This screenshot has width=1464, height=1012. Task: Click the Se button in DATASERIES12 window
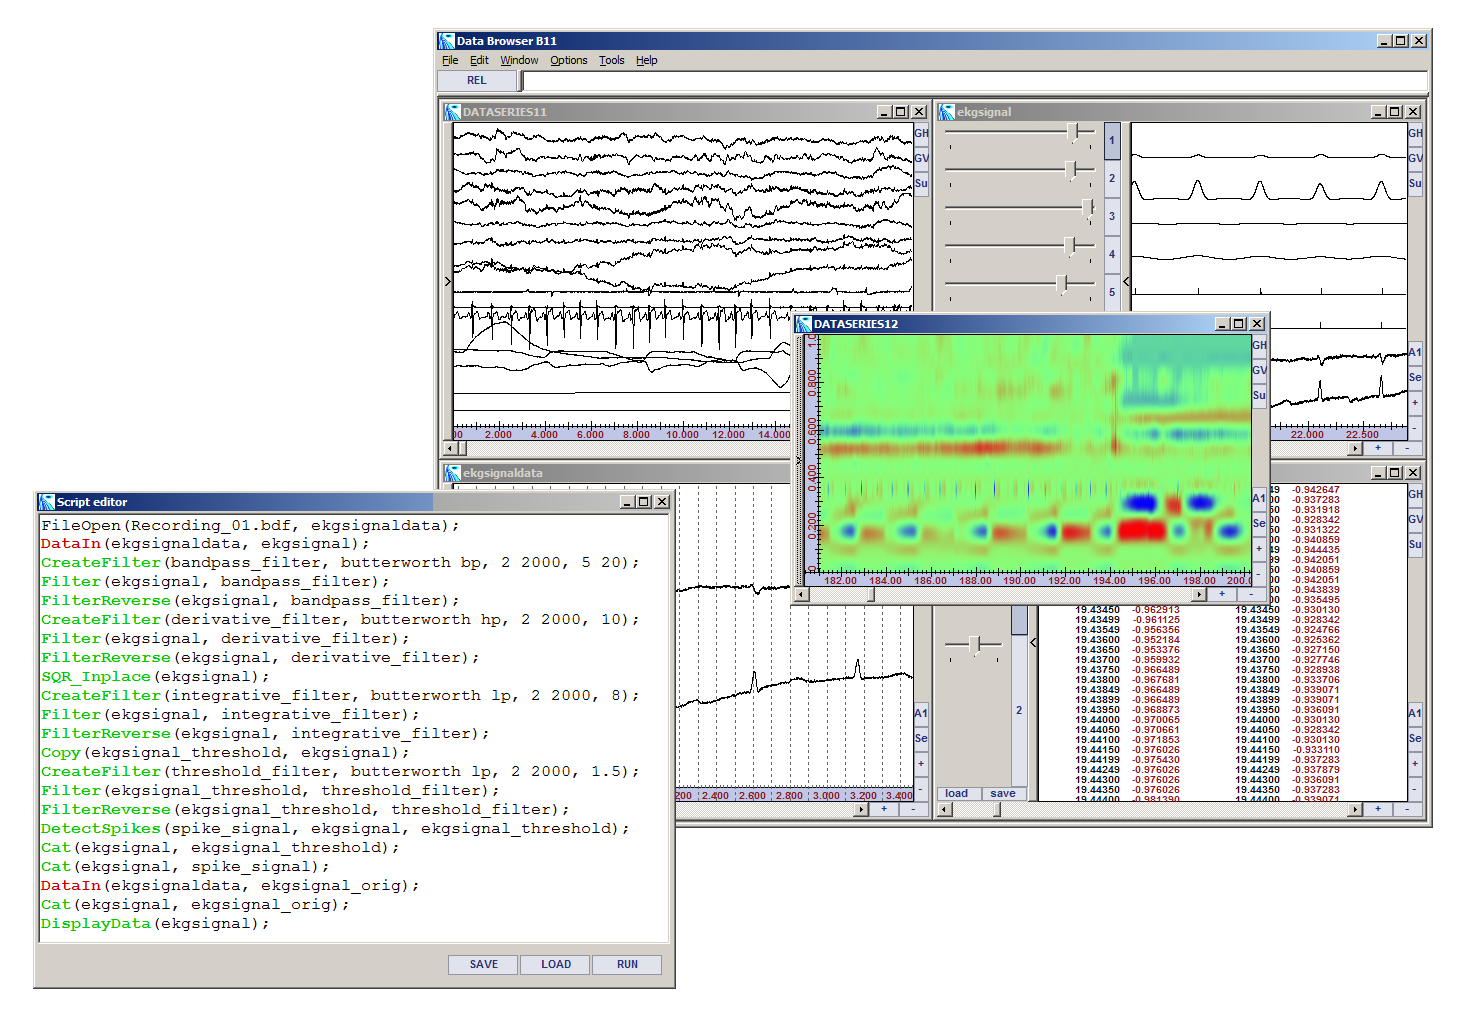coord(1259,523)
